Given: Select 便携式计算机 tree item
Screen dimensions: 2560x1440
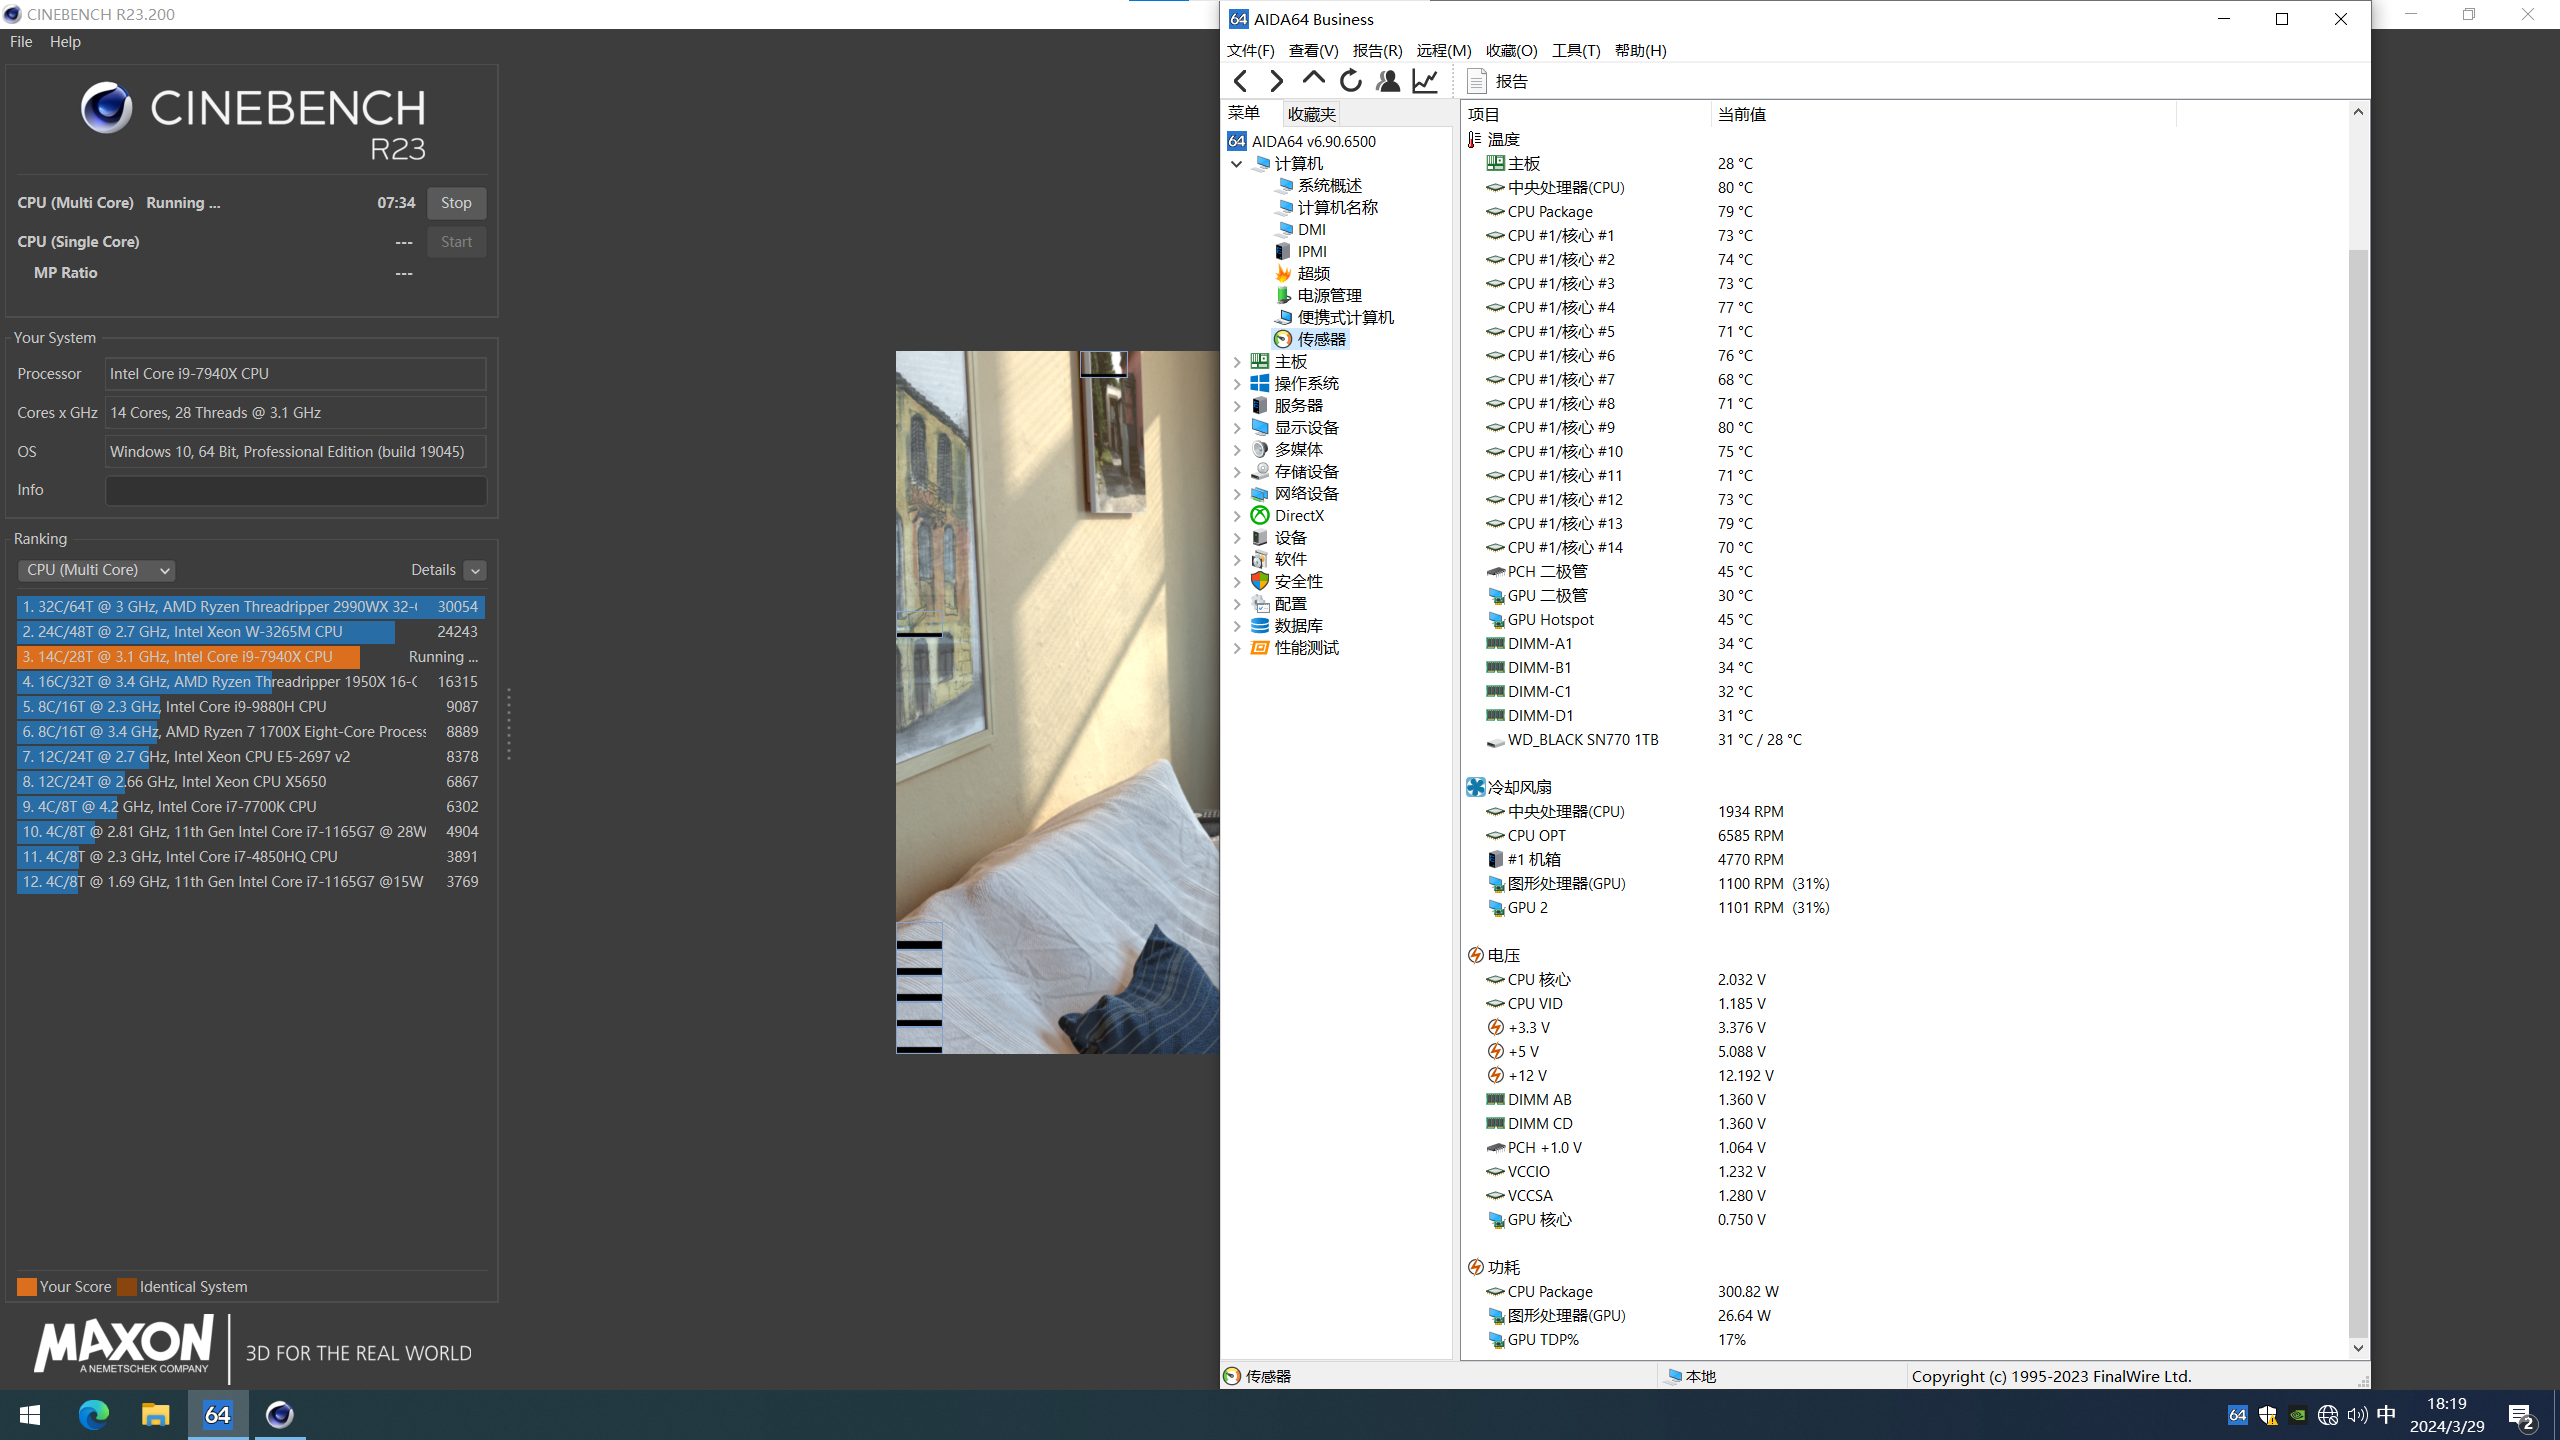Looking at the screenshot, I should pos(1334,317).
